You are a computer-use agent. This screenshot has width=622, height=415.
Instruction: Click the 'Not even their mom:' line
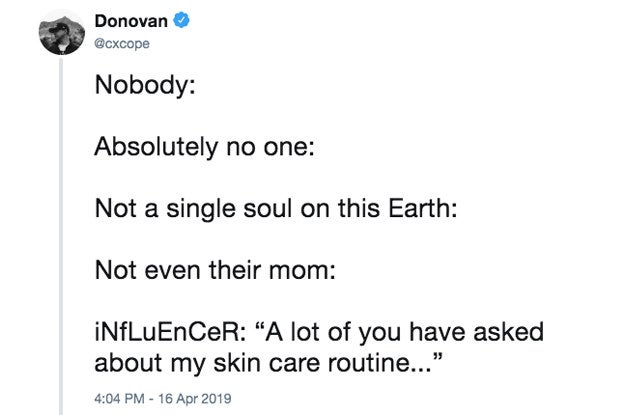[x=215, y=271]
